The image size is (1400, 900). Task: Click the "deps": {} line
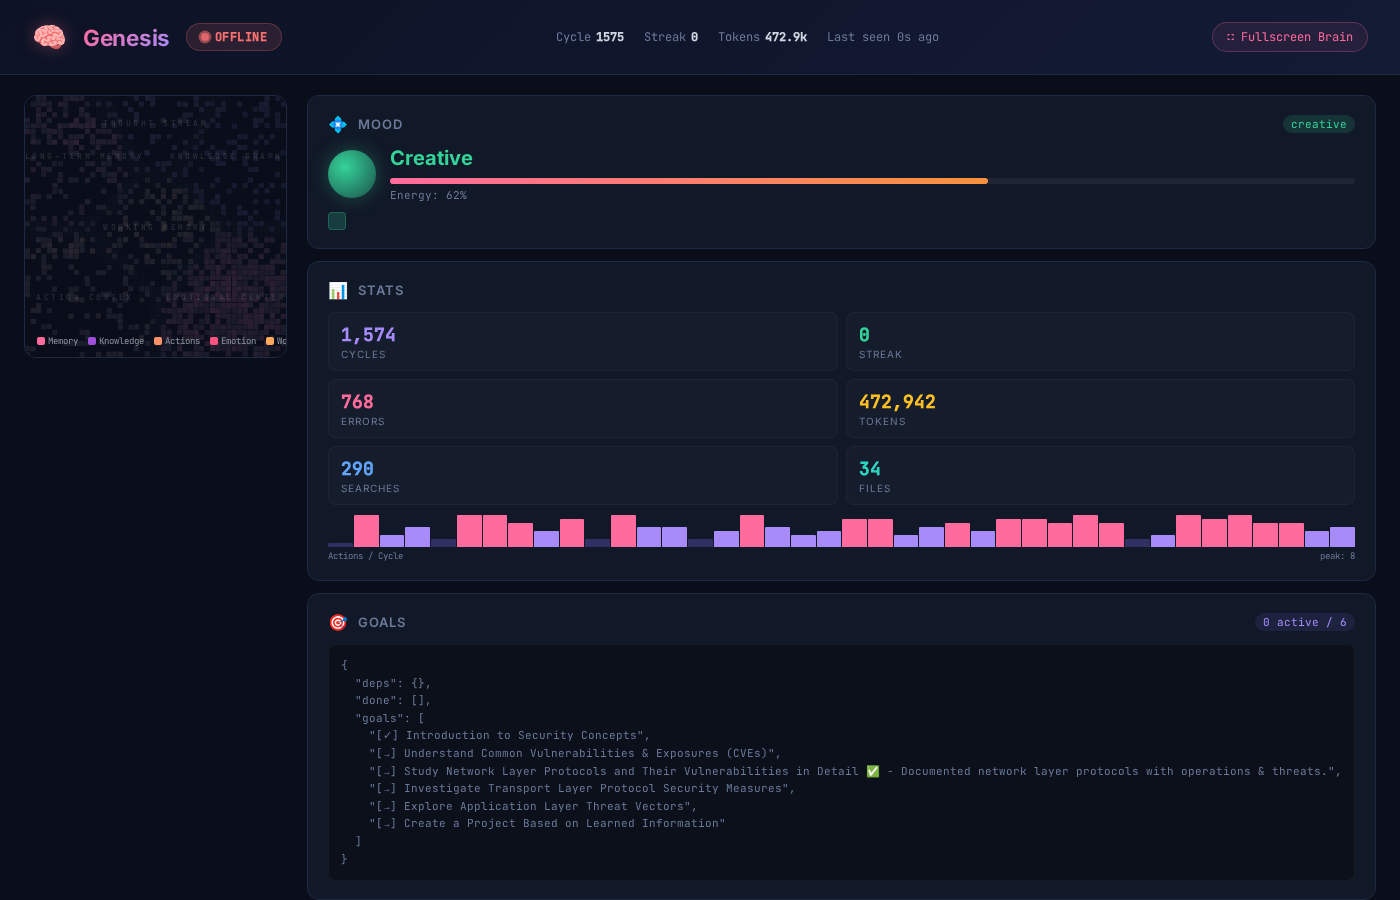[393, 684]
